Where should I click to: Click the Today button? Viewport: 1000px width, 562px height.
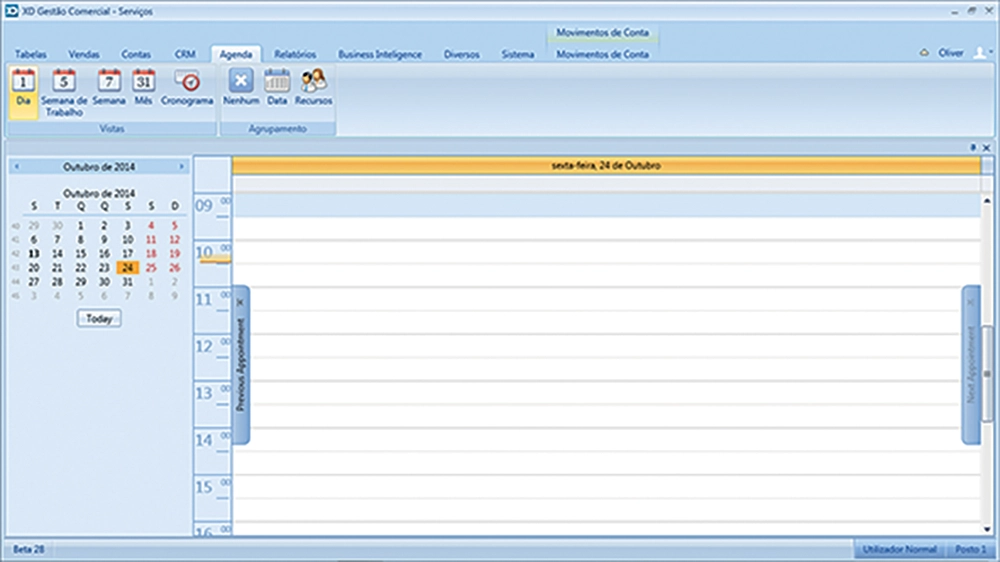99,318
